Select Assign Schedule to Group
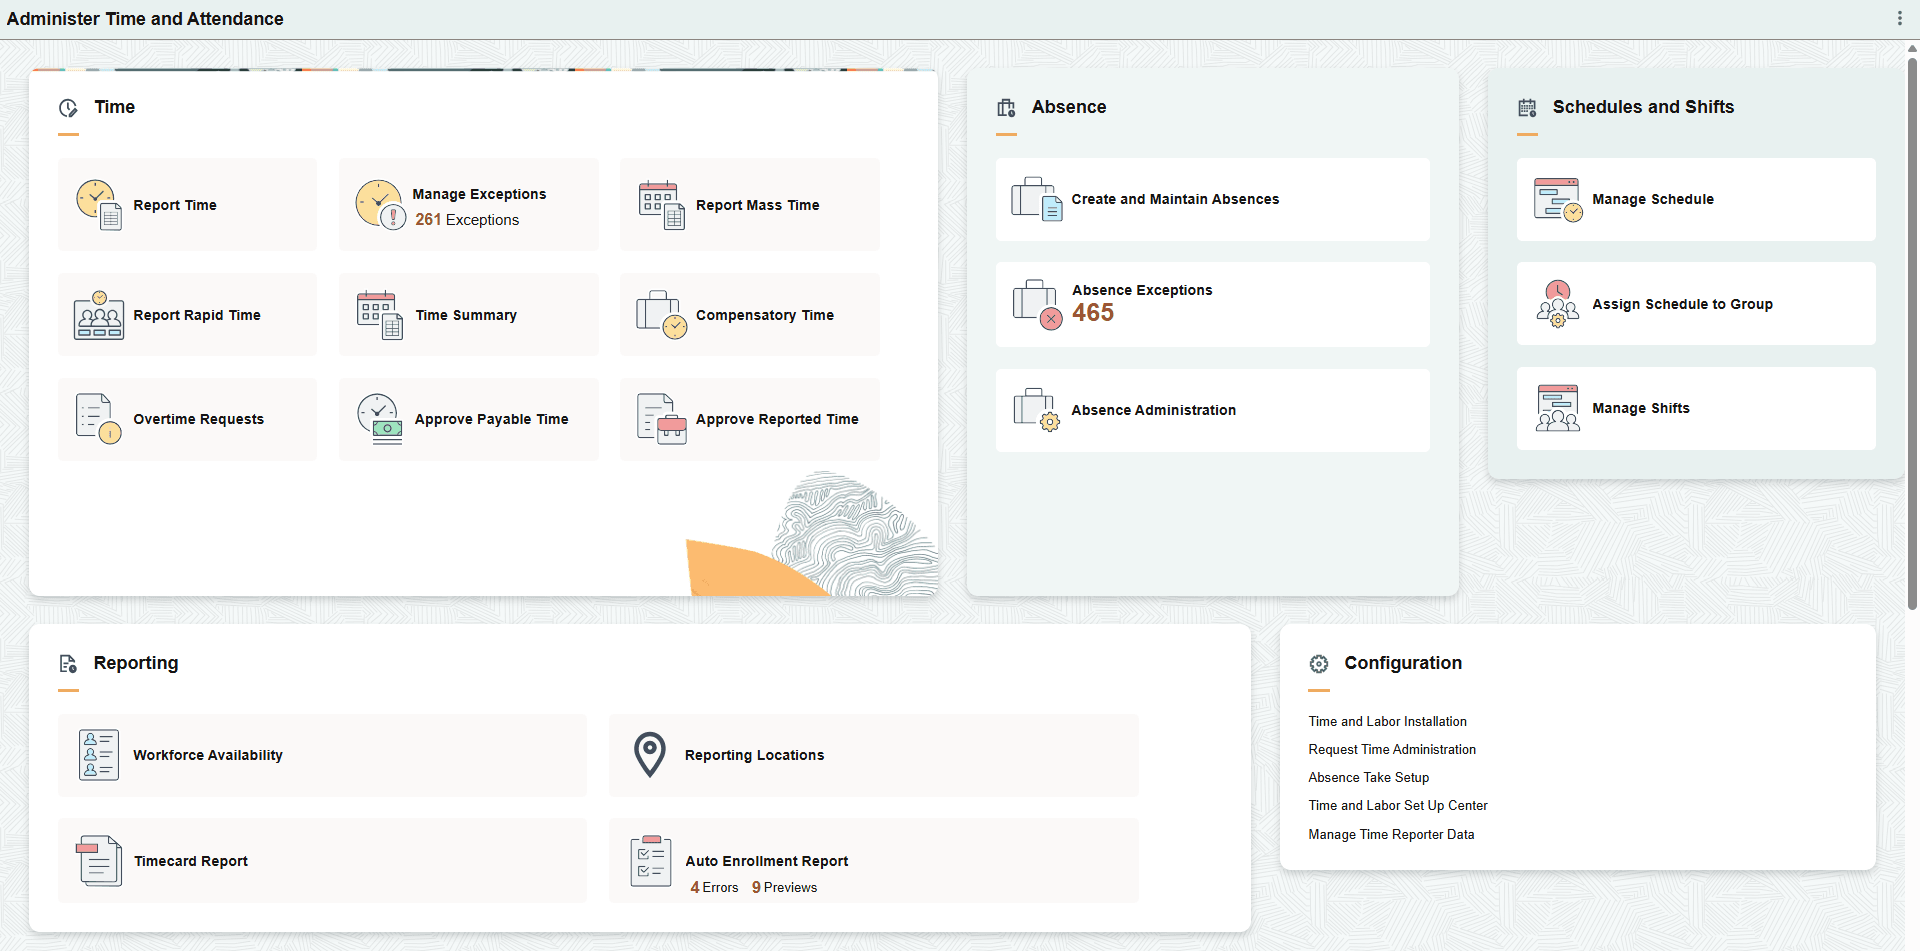This screenshot has height=951, width=1920. pyautogui.click(x=1694, y=303)
